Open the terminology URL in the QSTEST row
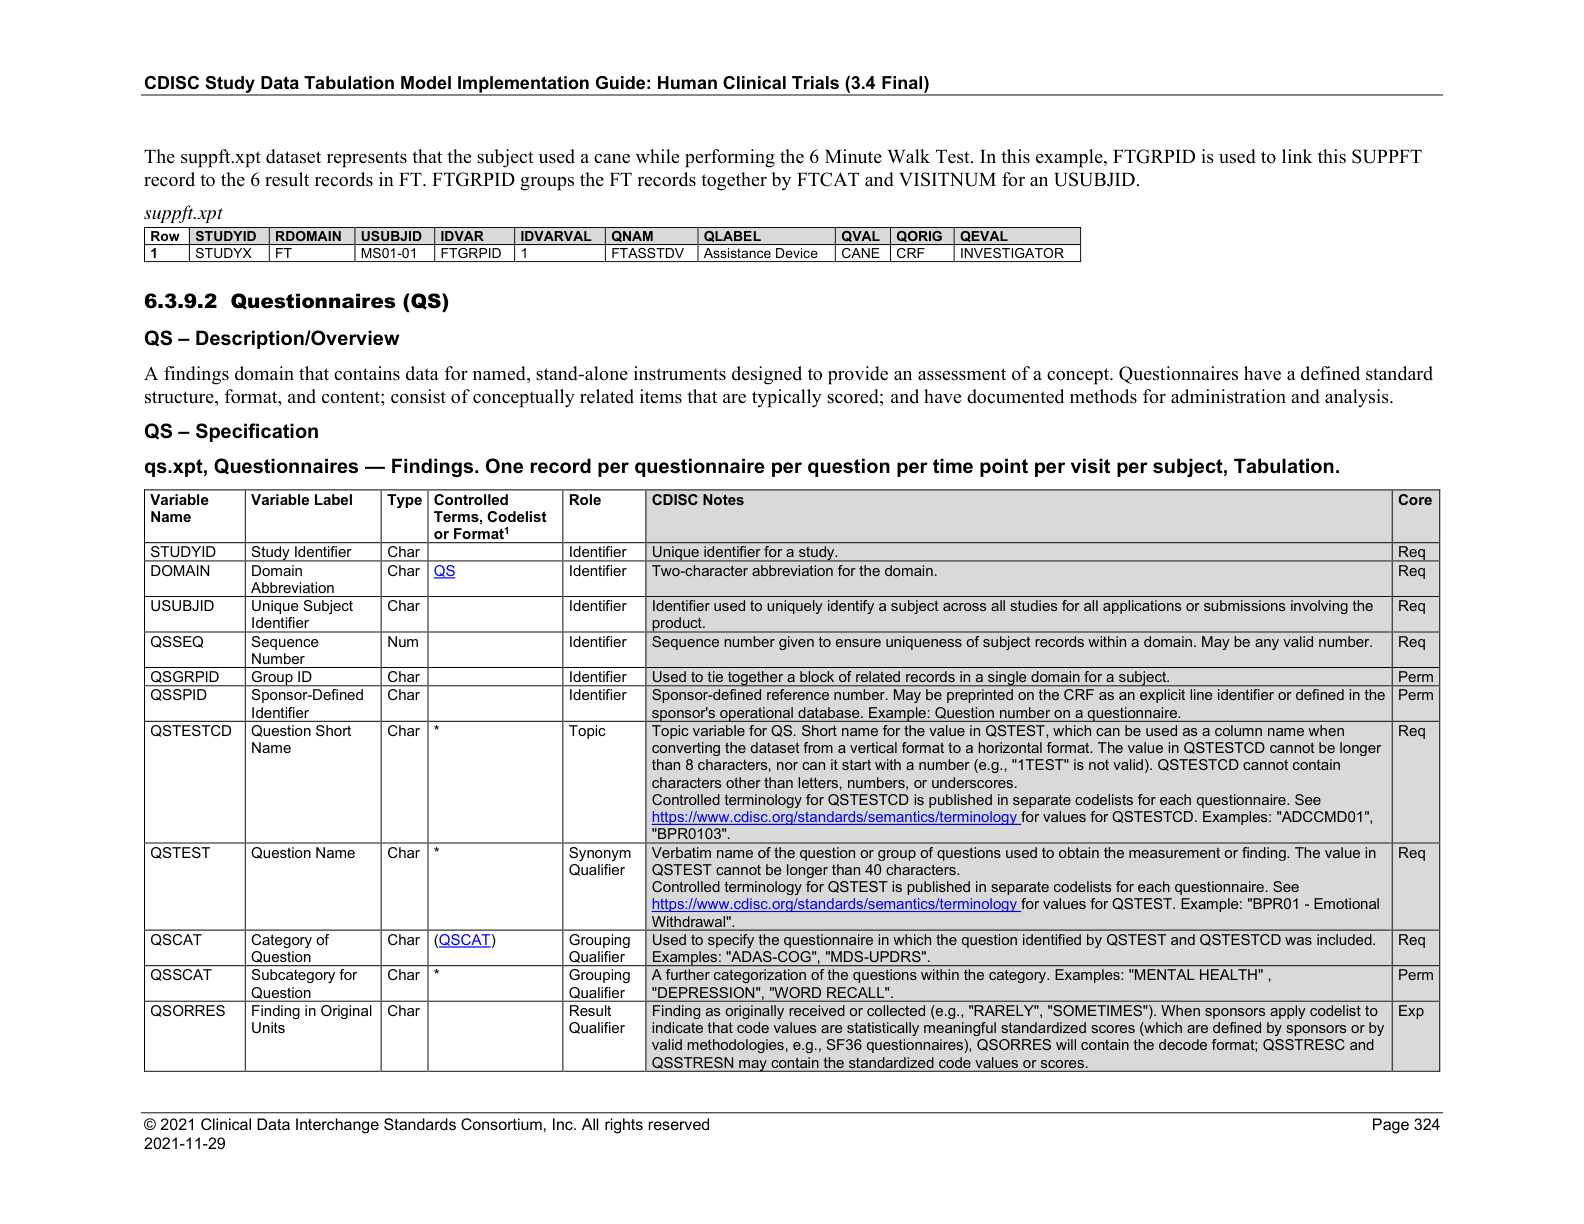1584x1224 pixels. click(835, 904)
